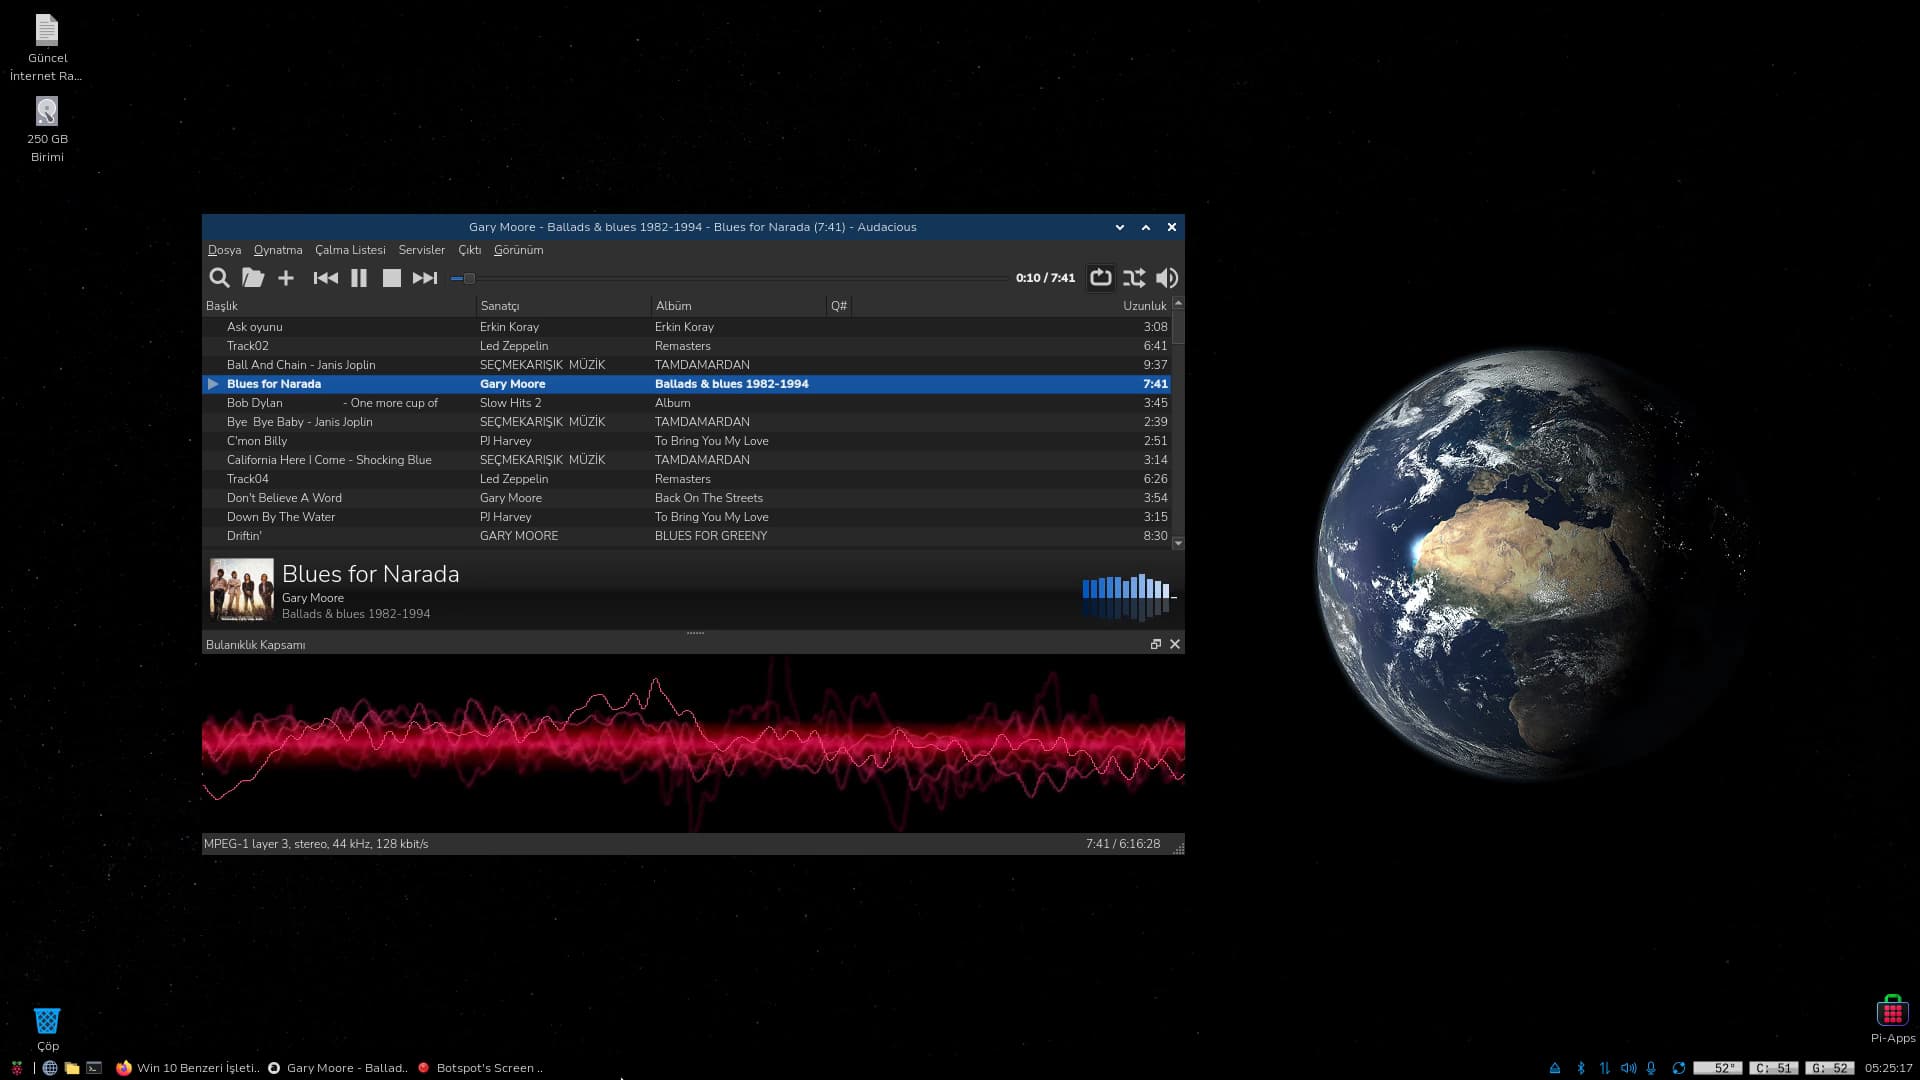Image resolution: width=1920 pixels, height=1080 pixels.
Task: Skip to the next track
Action: pyautogui.click(x=425, y=278)
